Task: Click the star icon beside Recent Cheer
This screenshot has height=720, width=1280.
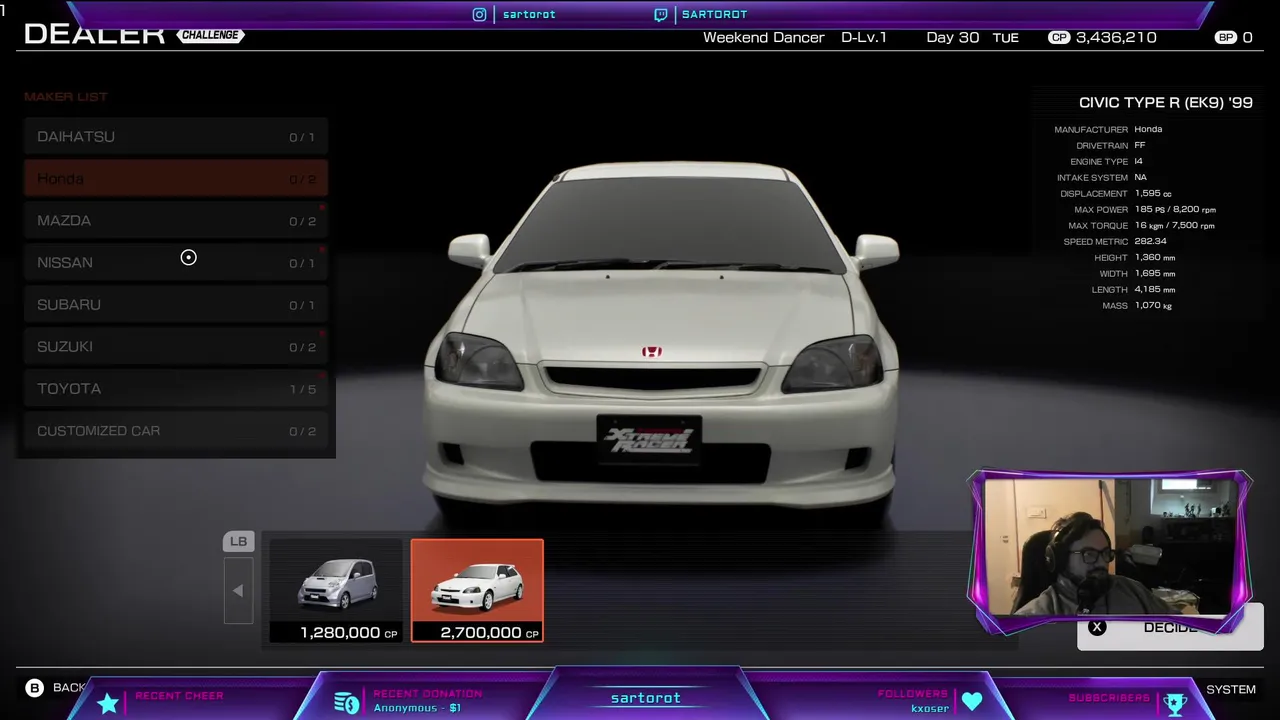Action: 108,703
